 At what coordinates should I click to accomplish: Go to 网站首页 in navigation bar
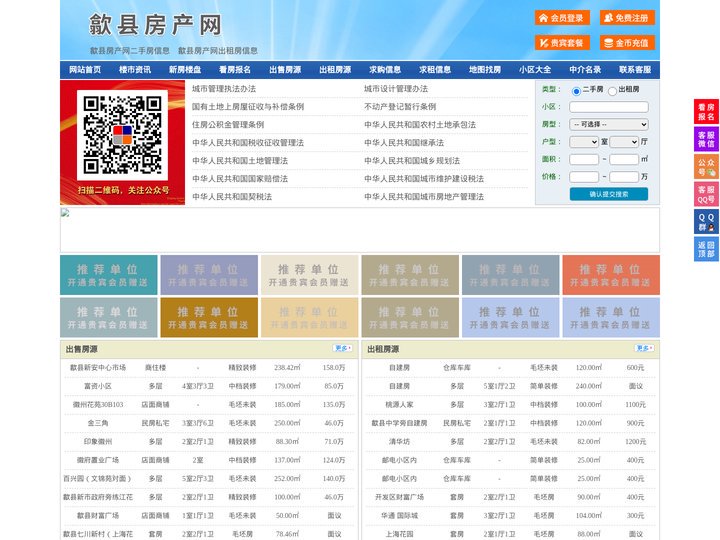coord(85,70)
